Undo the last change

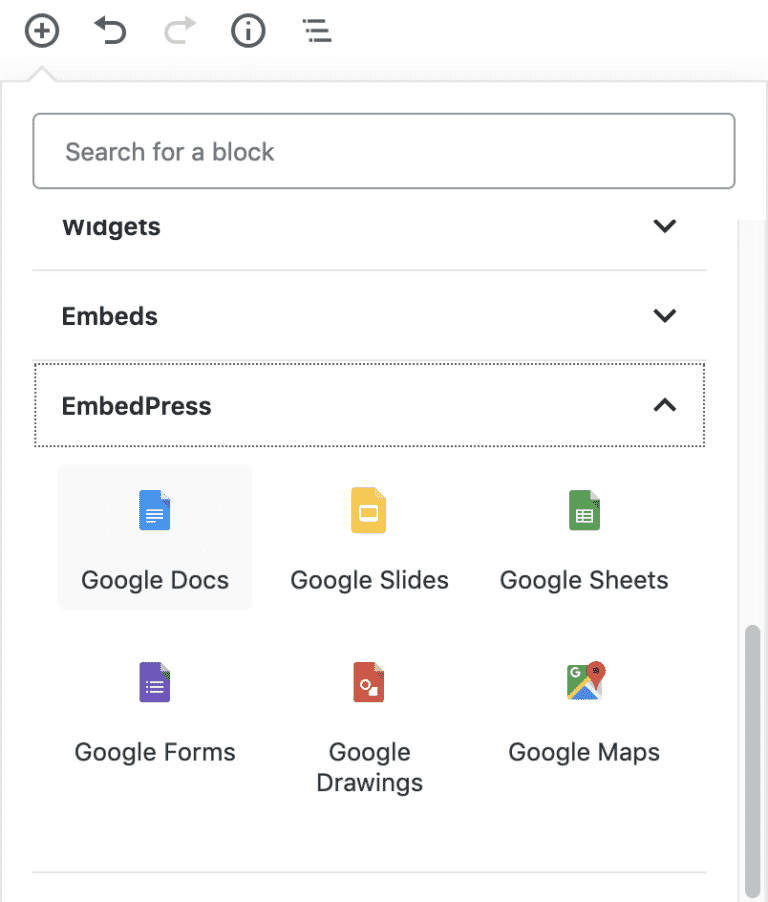click(110, 31)
